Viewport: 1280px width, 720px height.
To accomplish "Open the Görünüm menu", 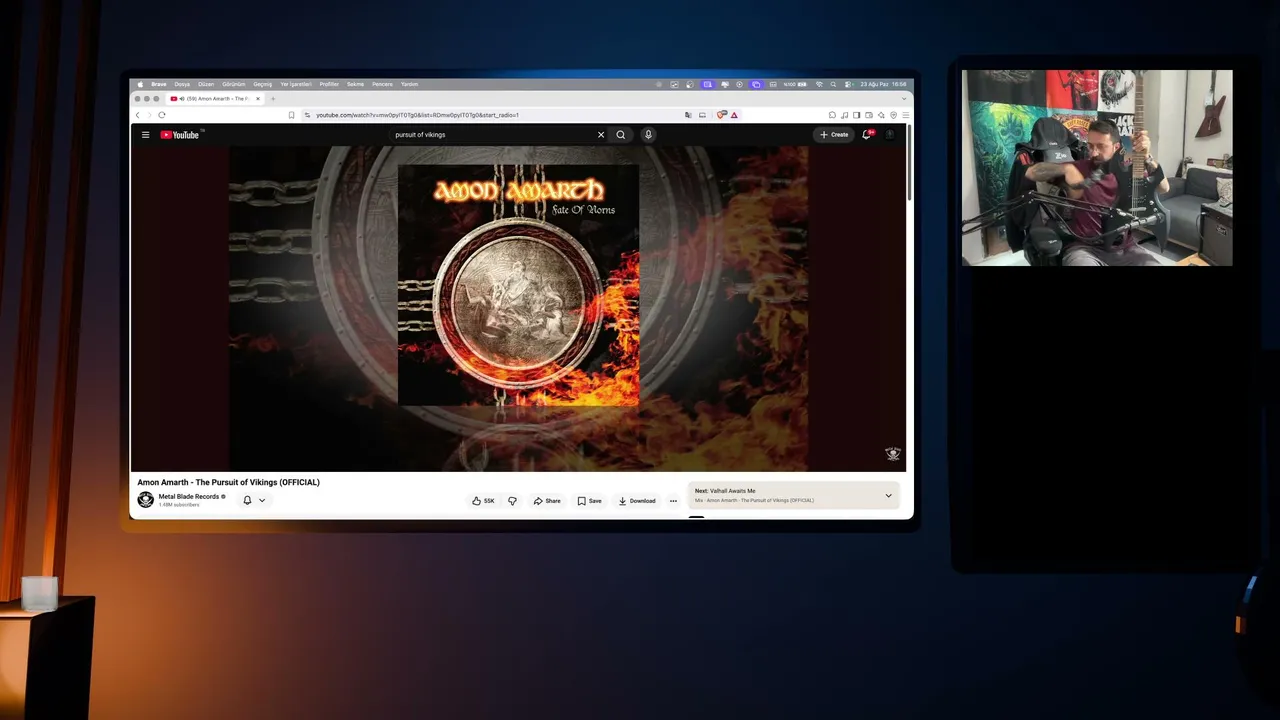I will click(233, 84).
